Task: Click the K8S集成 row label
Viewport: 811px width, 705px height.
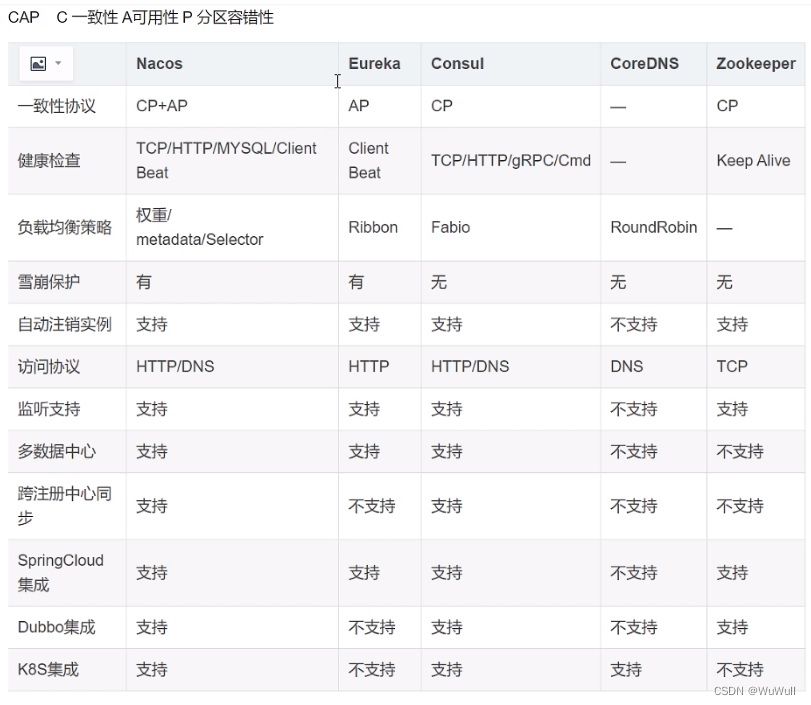Action: point(45,670)
